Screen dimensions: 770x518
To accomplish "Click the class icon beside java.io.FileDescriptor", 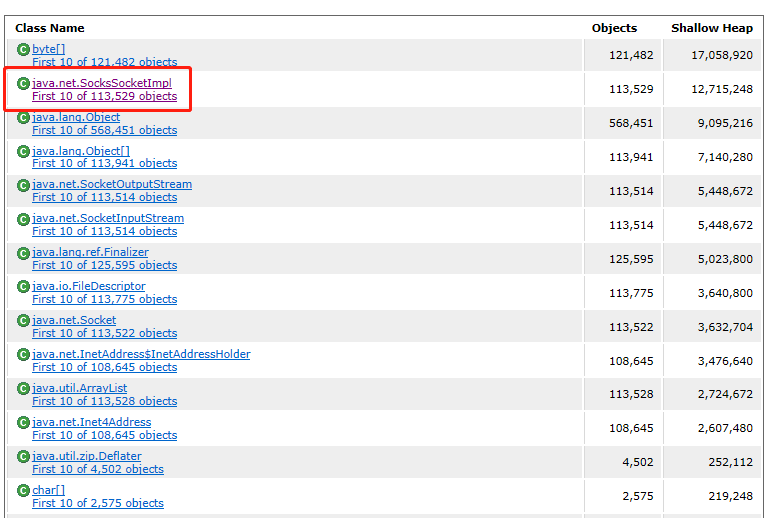I will [23, 287].
